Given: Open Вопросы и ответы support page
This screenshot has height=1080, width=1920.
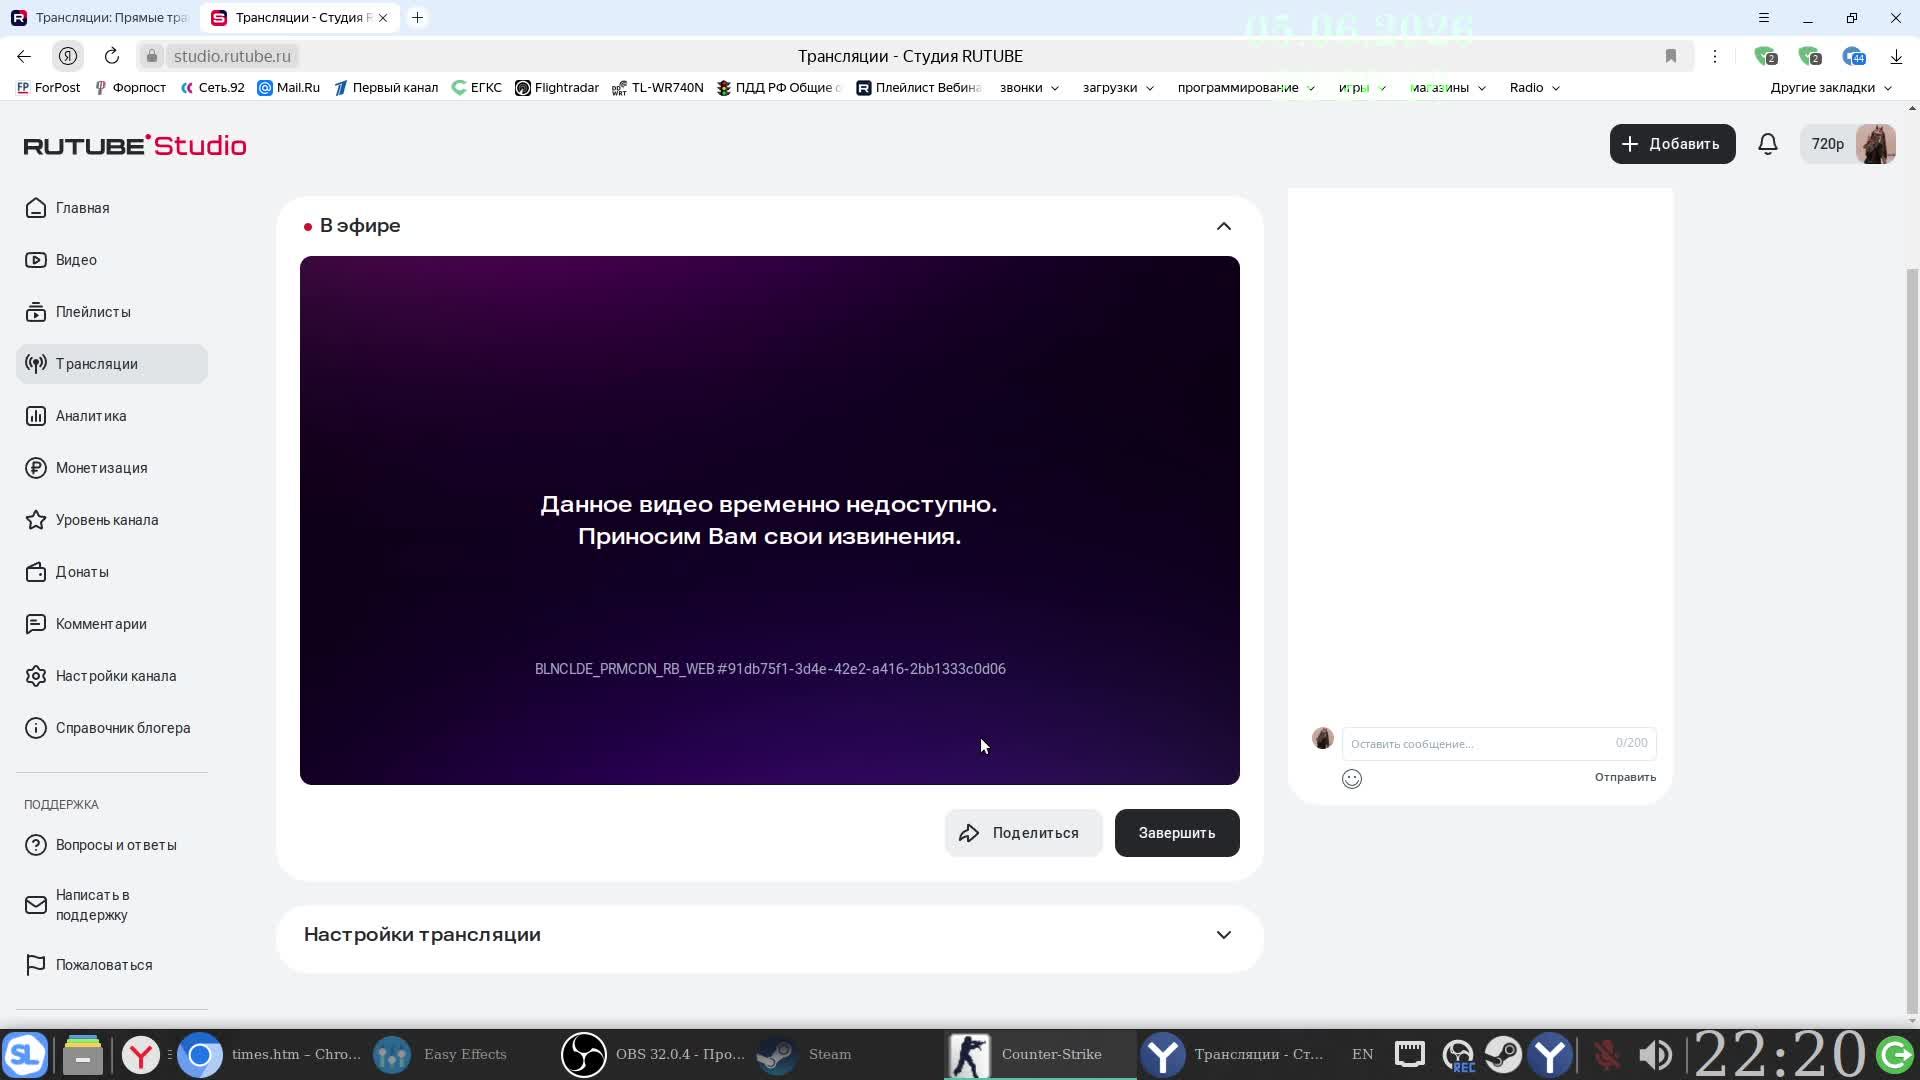Looking at the screenshot, I should [x=112, y=845].
